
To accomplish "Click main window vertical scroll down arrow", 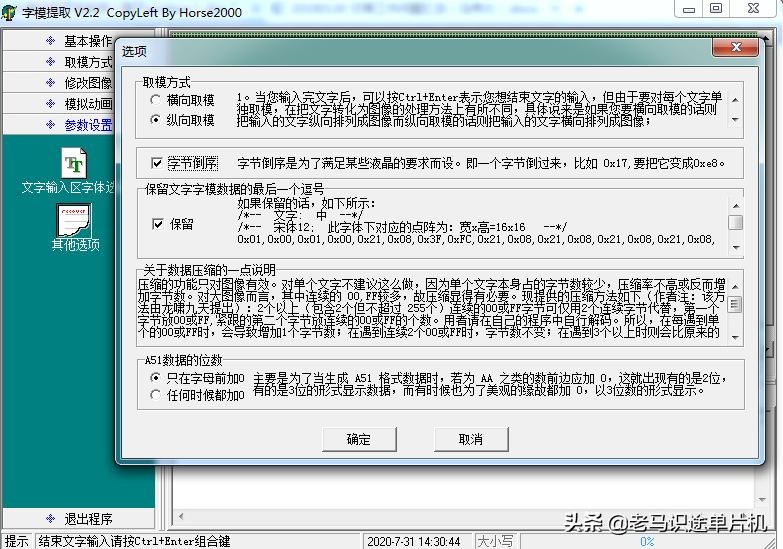I will pos(762,499).
